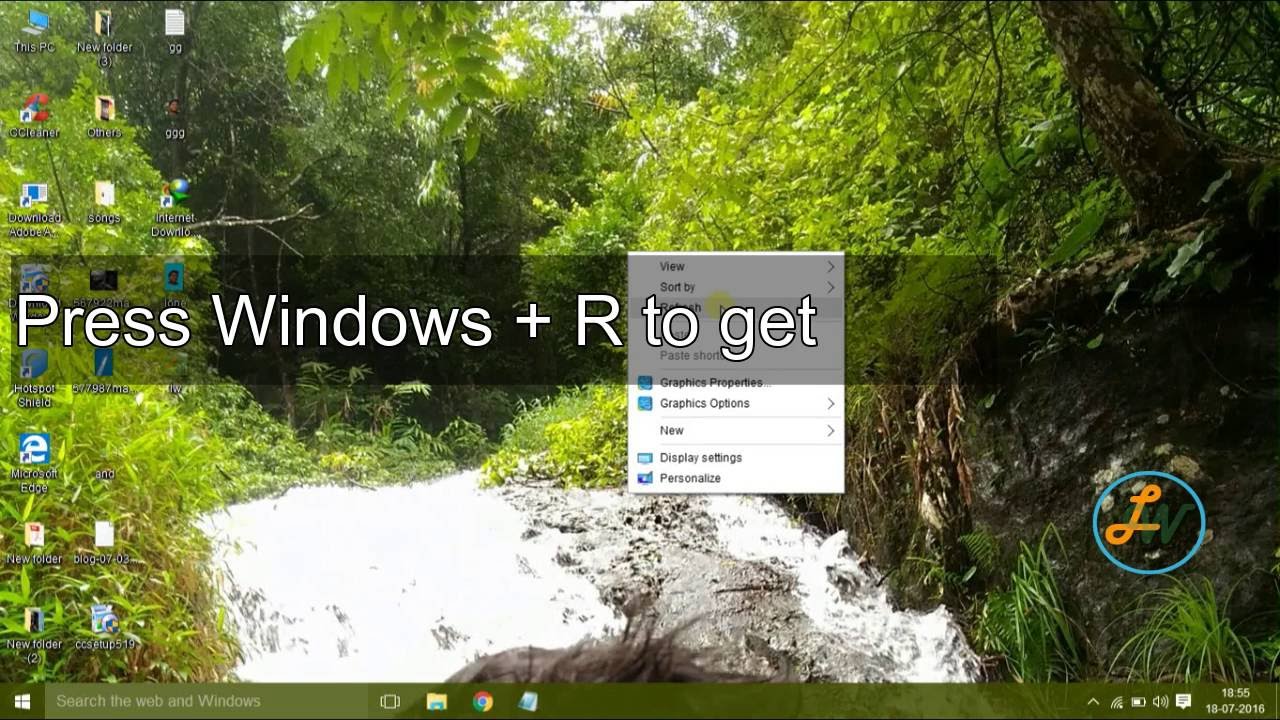Screen dimensions: 1280x720
Task: Launch Internet Download Manager shortcut
Action: 175,209
